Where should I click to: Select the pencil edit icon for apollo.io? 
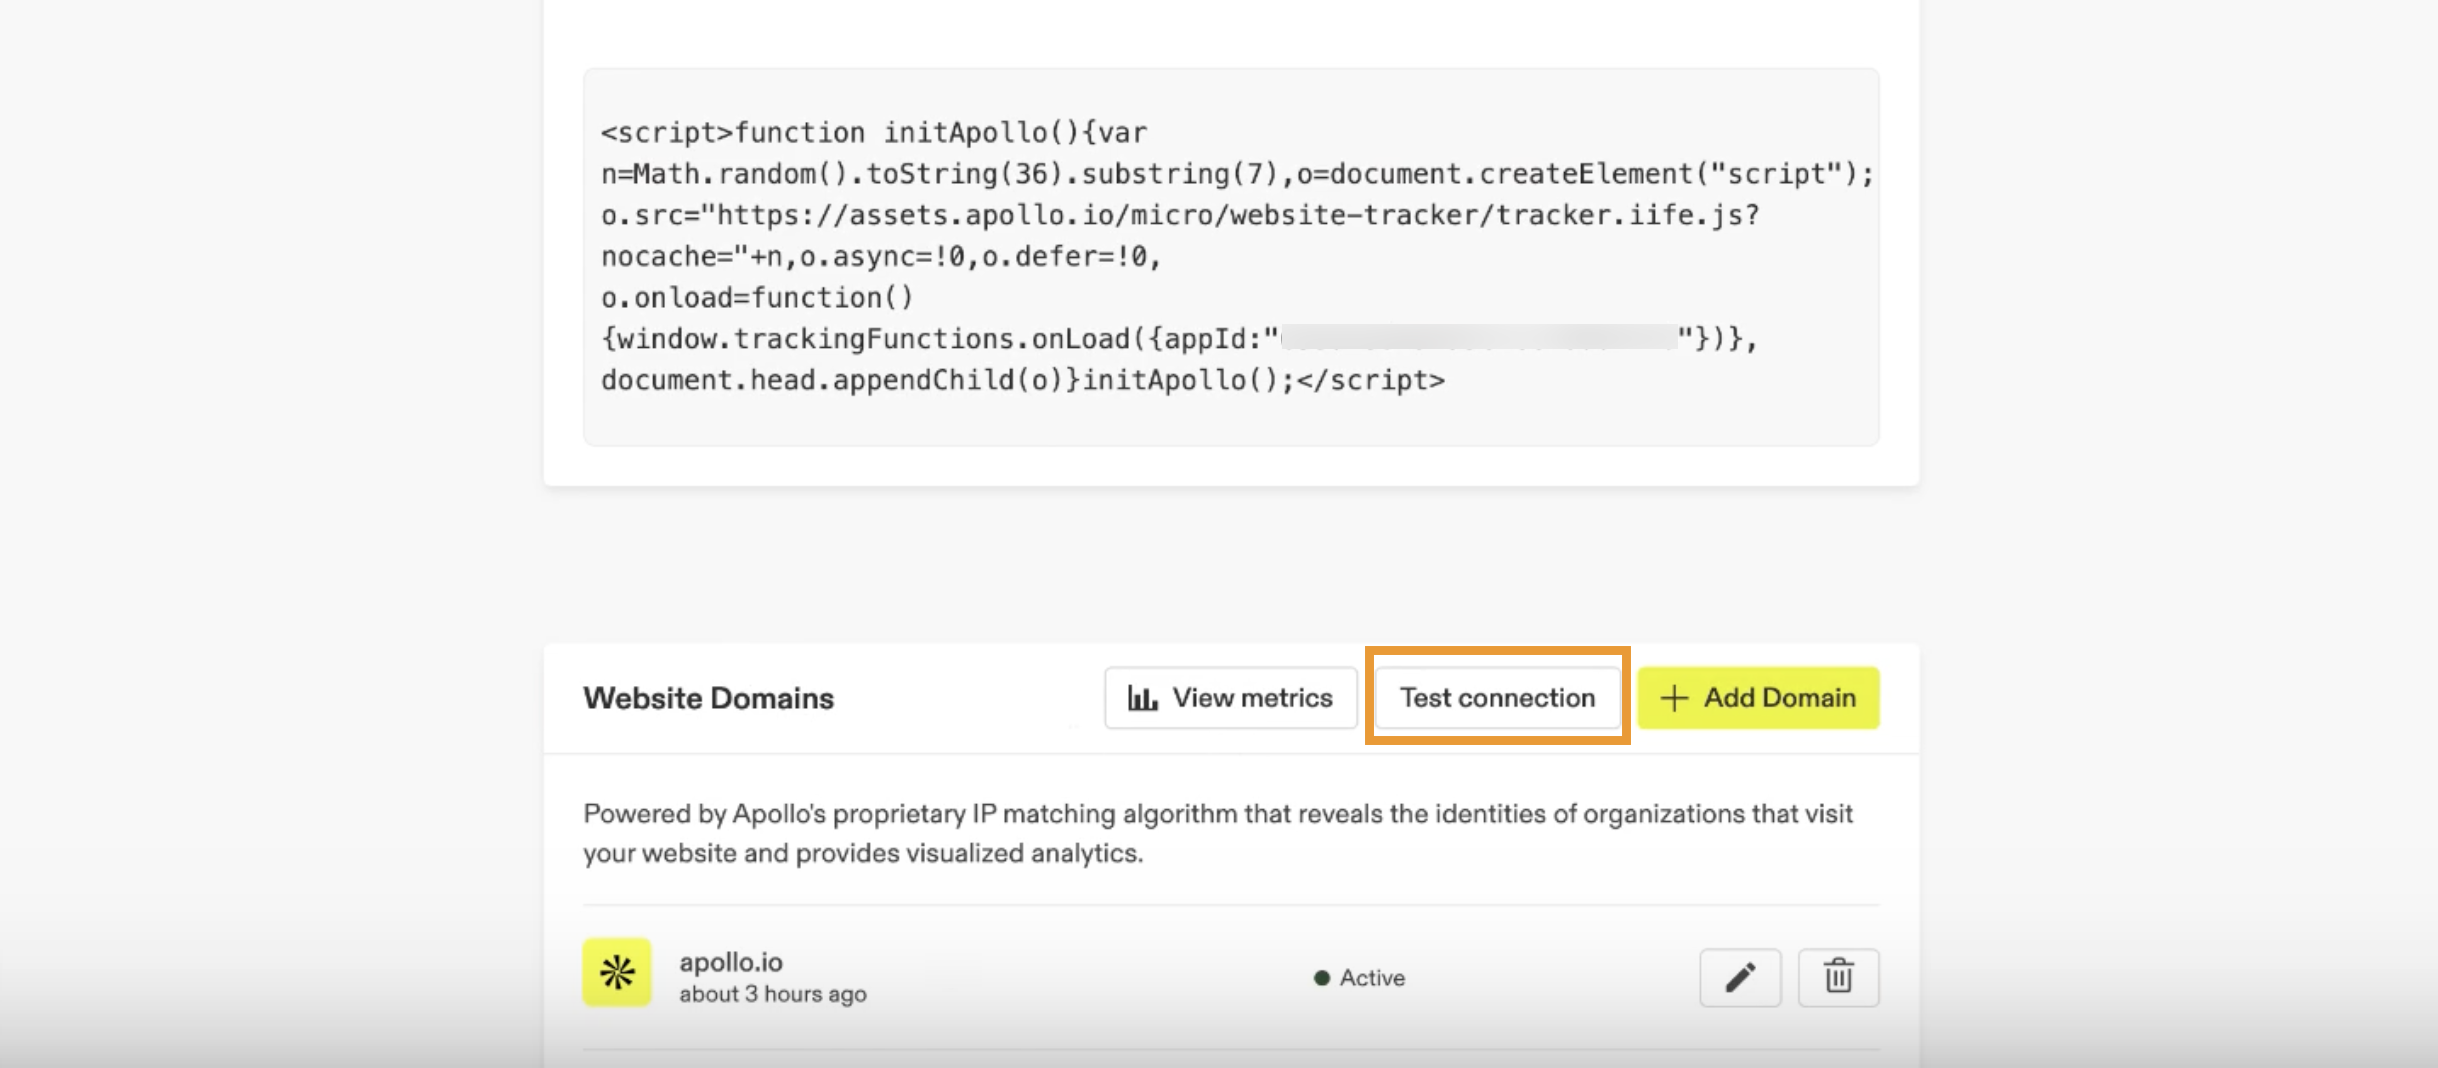[1740, 977]
